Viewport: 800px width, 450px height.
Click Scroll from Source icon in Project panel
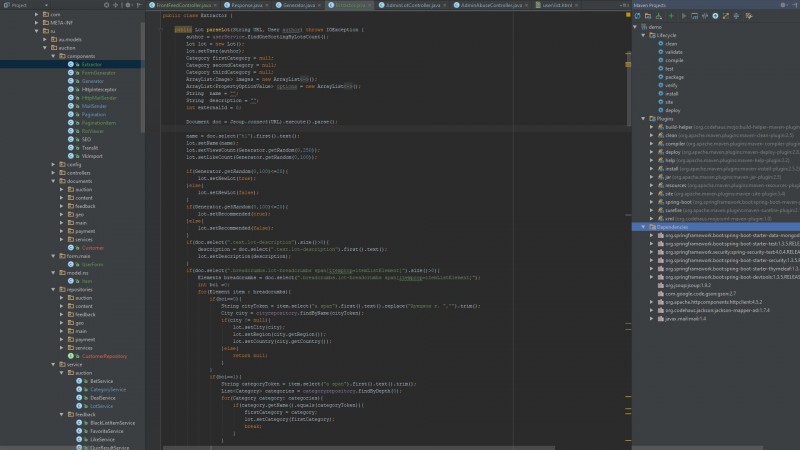[107, 5]
